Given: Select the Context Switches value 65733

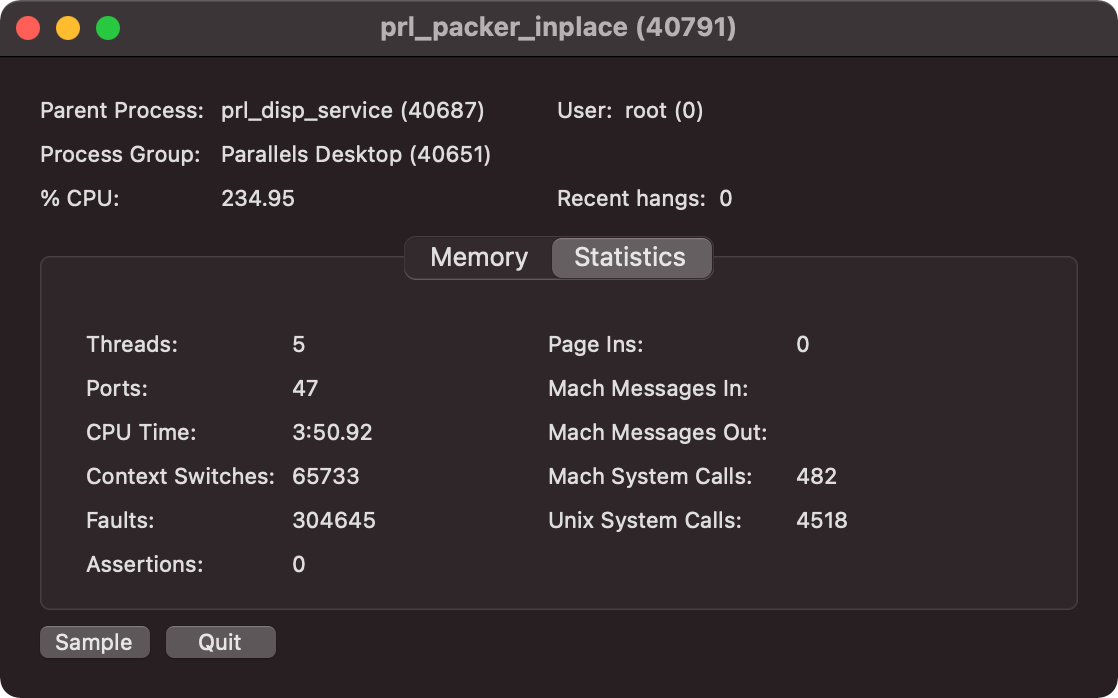Looking at the screenshot, I should (x=325, y=476).
